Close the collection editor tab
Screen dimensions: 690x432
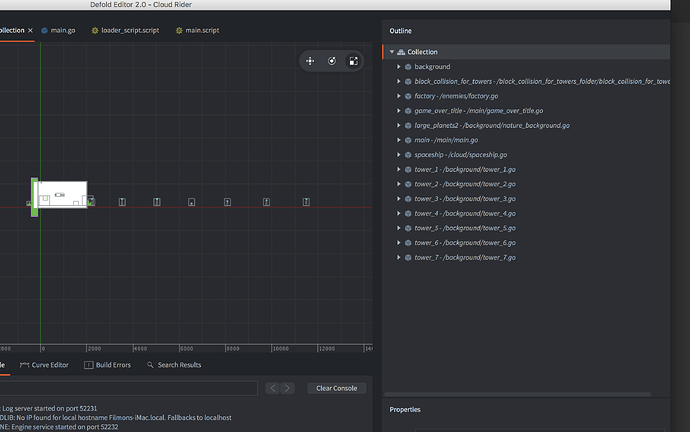point(30,31)
